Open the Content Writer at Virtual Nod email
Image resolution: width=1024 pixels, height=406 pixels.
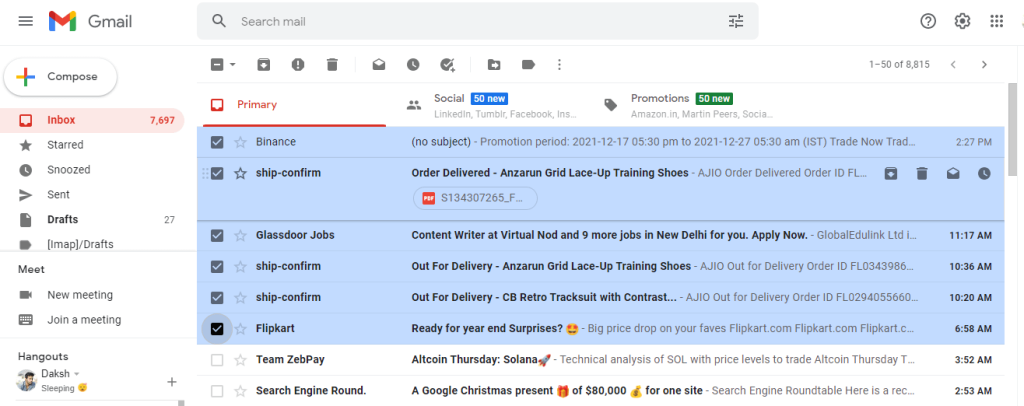600,235
